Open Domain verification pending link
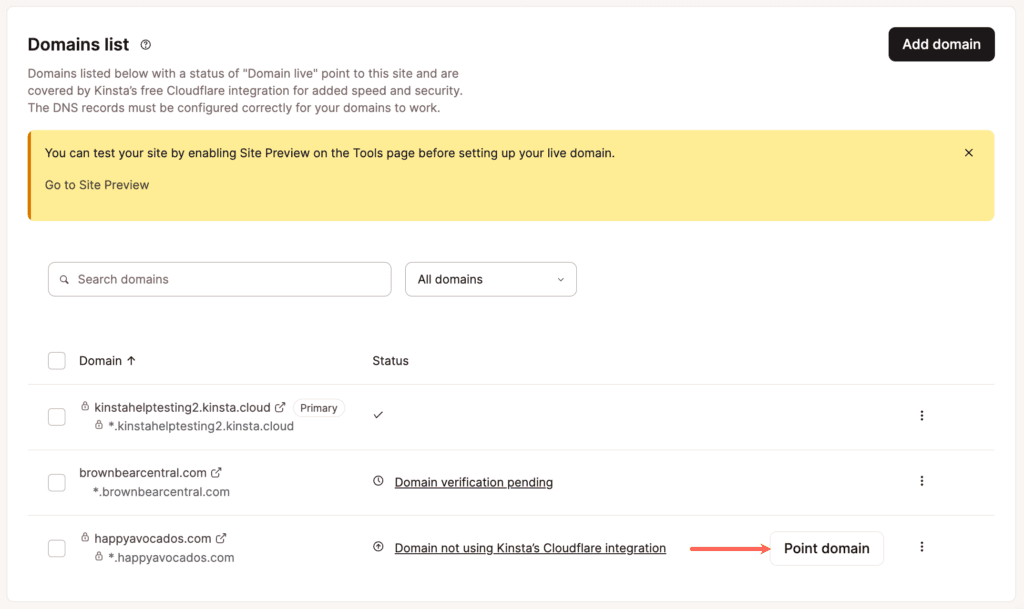 pyautogui.click(x=473, y=482)
